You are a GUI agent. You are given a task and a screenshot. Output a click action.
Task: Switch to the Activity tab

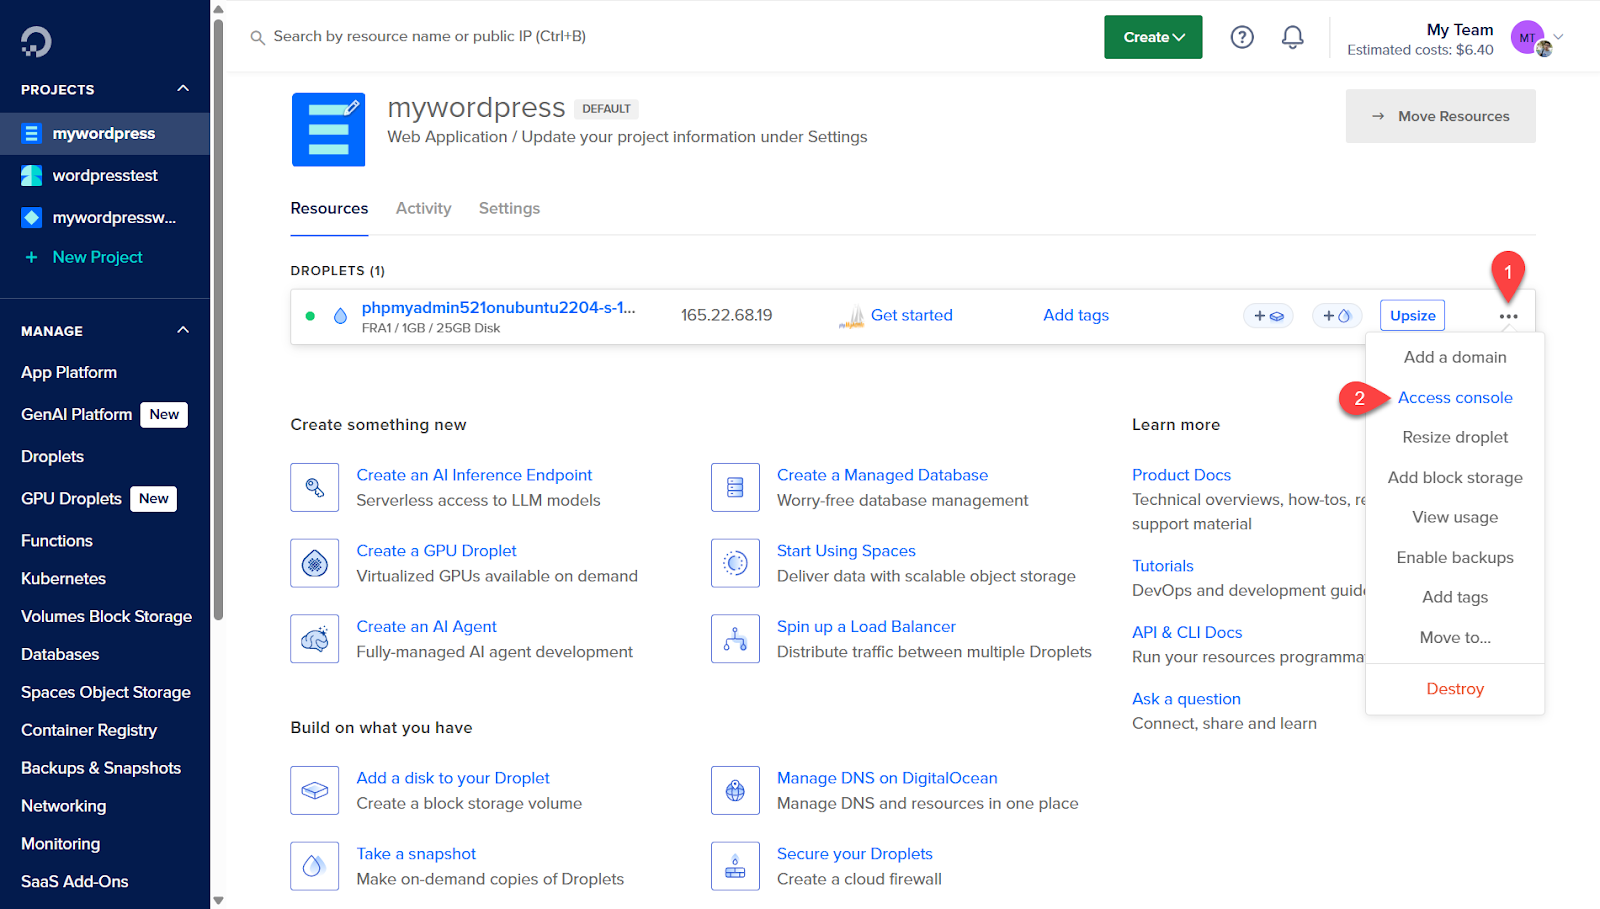click(423, 208)
